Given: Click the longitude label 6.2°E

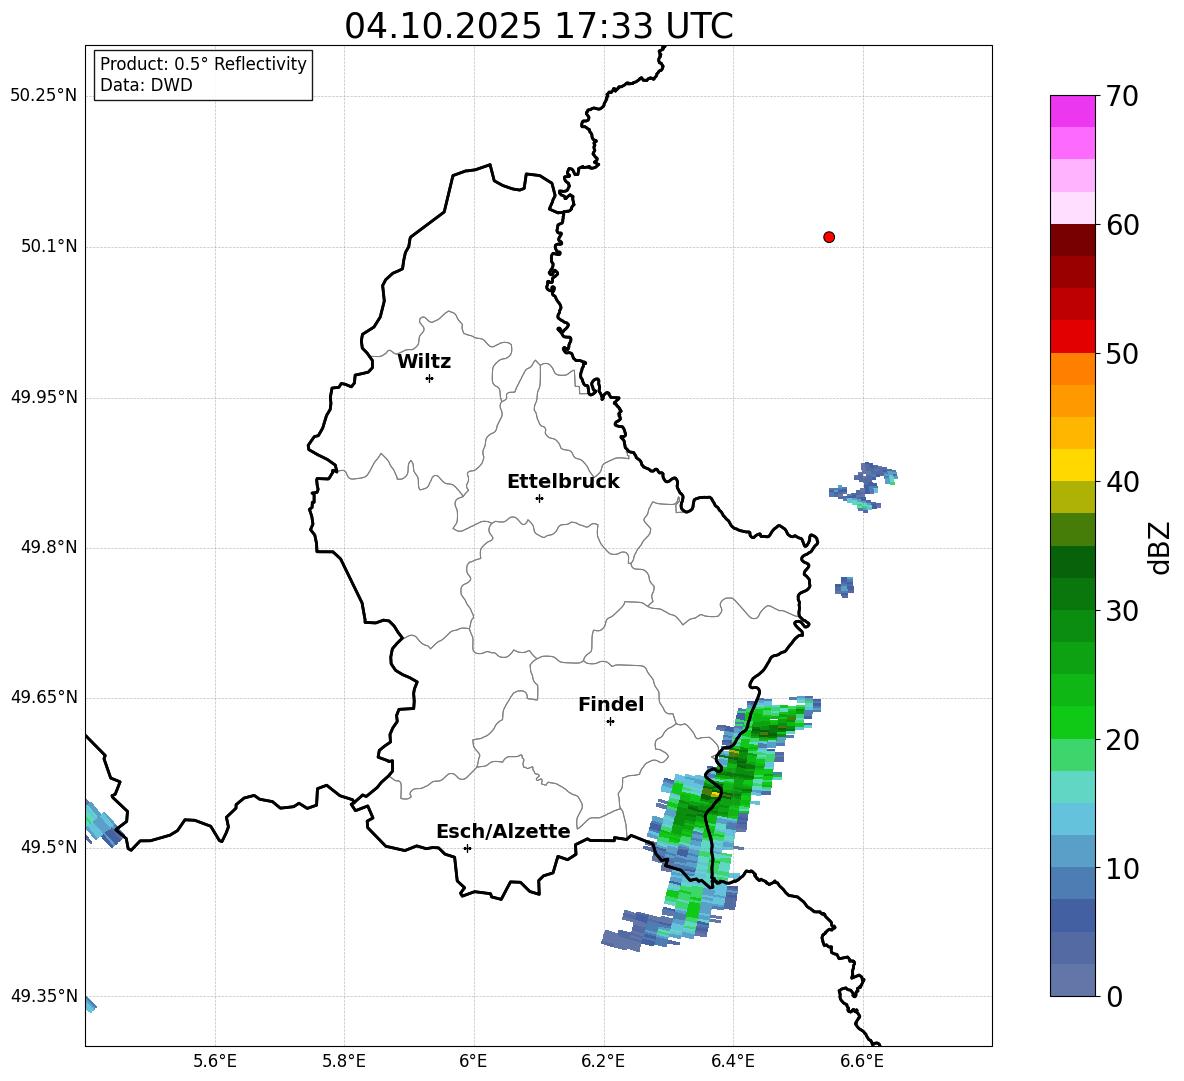Looking at the screenshot, I should [x=603, y=1061].
